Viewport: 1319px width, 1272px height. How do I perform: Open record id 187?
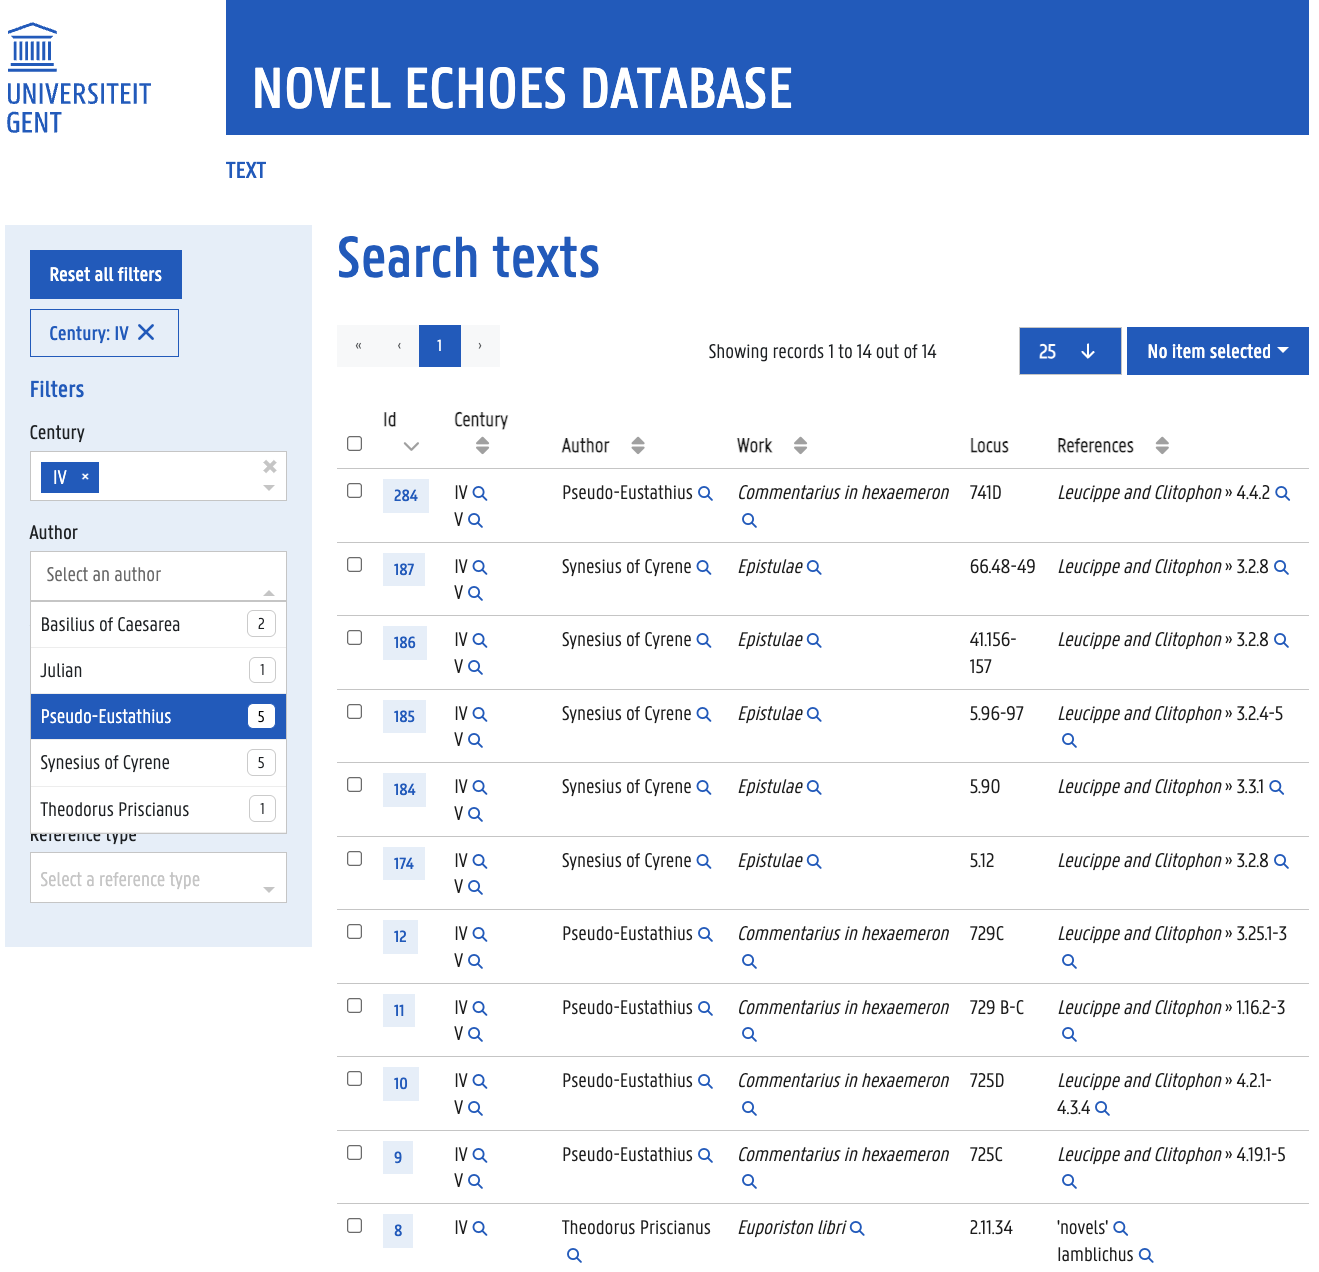coord(404,569)
